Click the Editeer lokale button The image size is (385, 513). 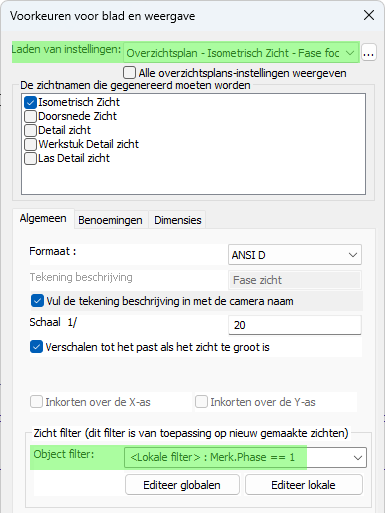click(x=304, y=485)
